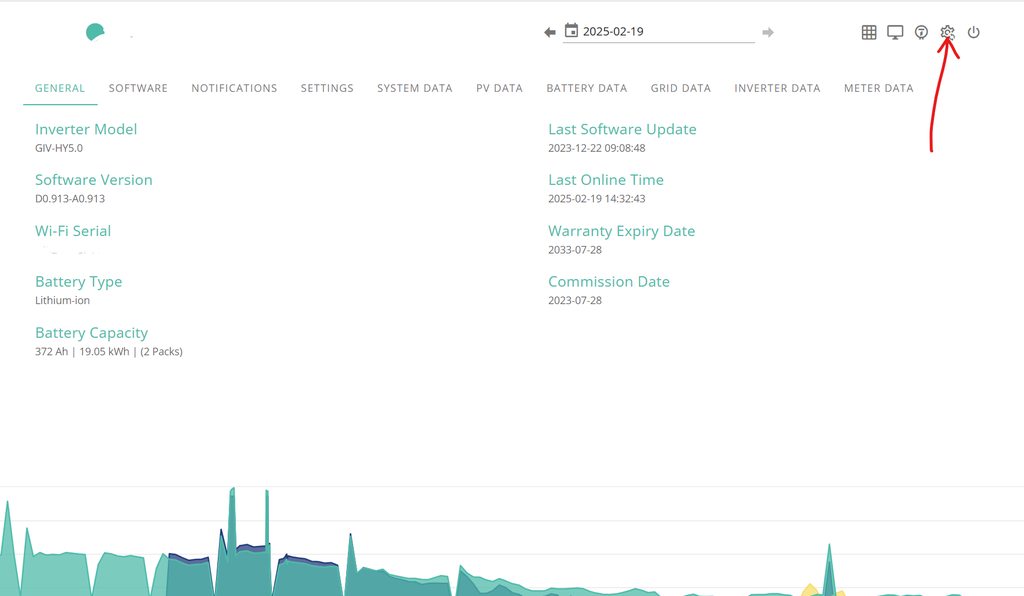The width and height of the screenshot is (1024, 596).
Task: Go to next day with right arrow
Action: coord(768,32)
